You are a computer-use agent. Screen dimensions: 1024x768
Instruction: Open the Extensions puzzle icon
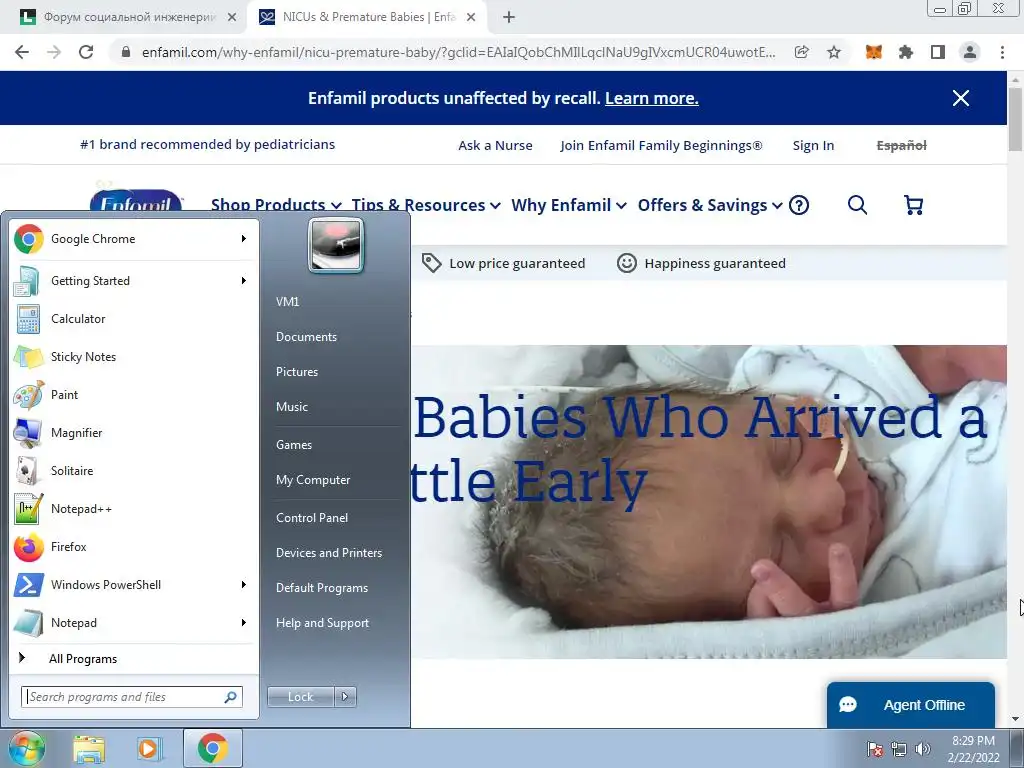pyautogui.click(x=906, y=52)
